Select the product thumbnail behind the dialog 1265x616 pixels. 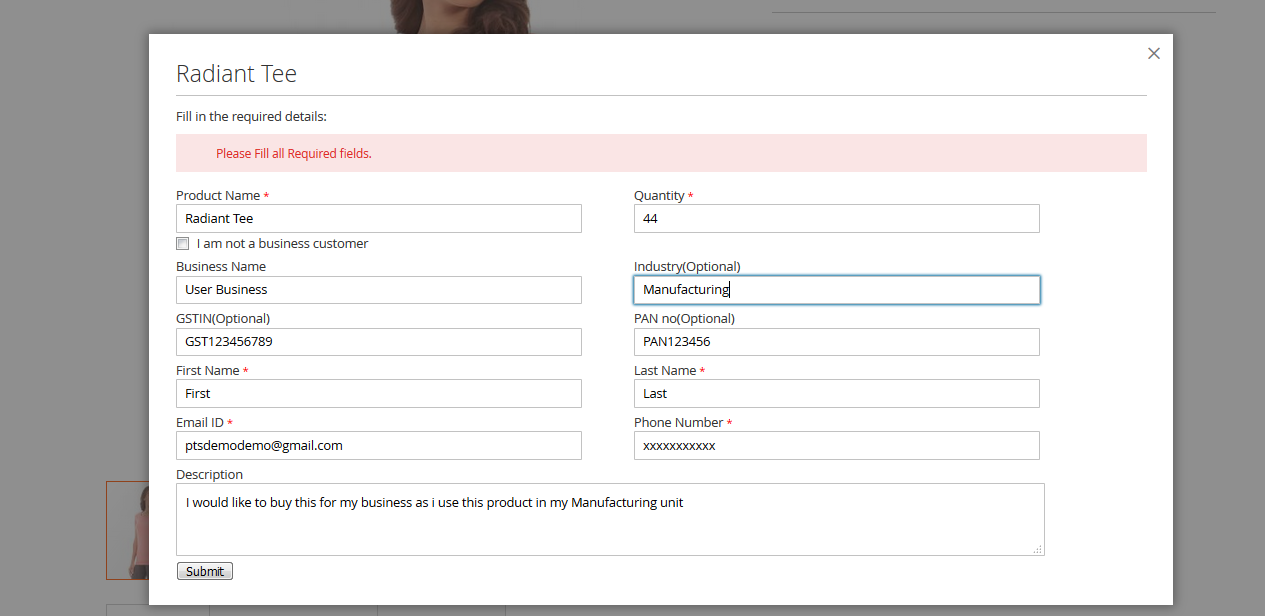(x=128, y=530)
